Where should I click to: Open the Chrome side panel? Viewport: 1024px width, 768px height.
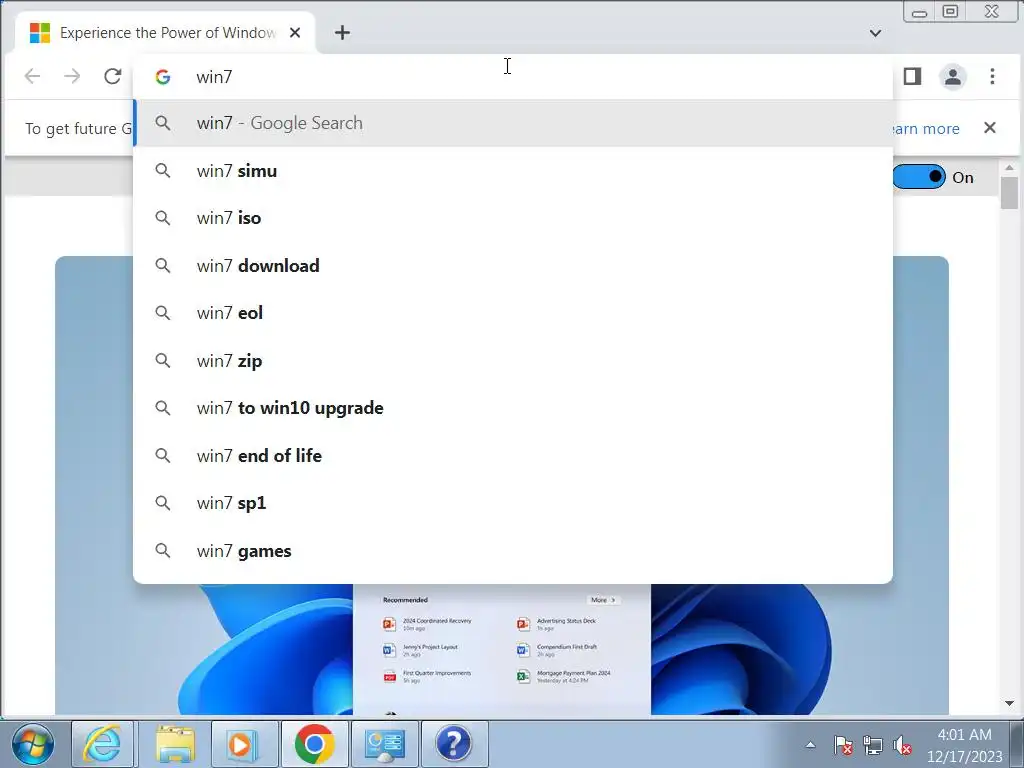coord(912,76)
